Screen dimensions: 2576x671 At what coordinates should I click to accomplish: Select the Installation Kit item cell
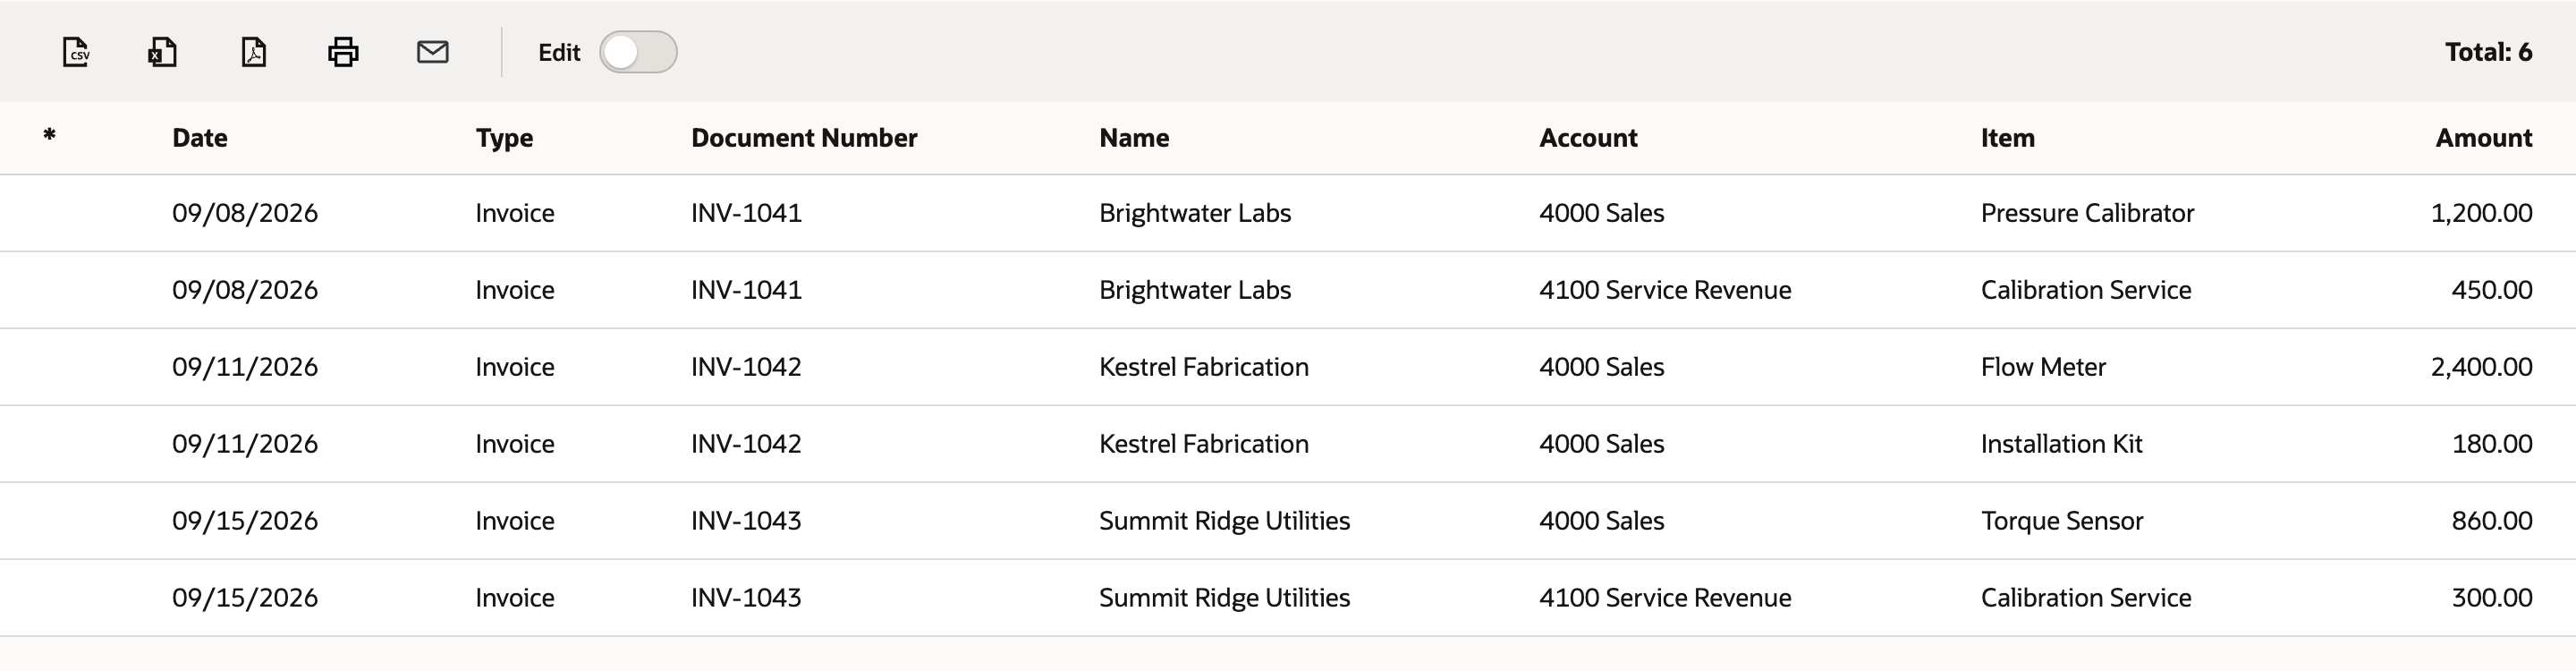pyautogui.click(x=2061, y=444)
